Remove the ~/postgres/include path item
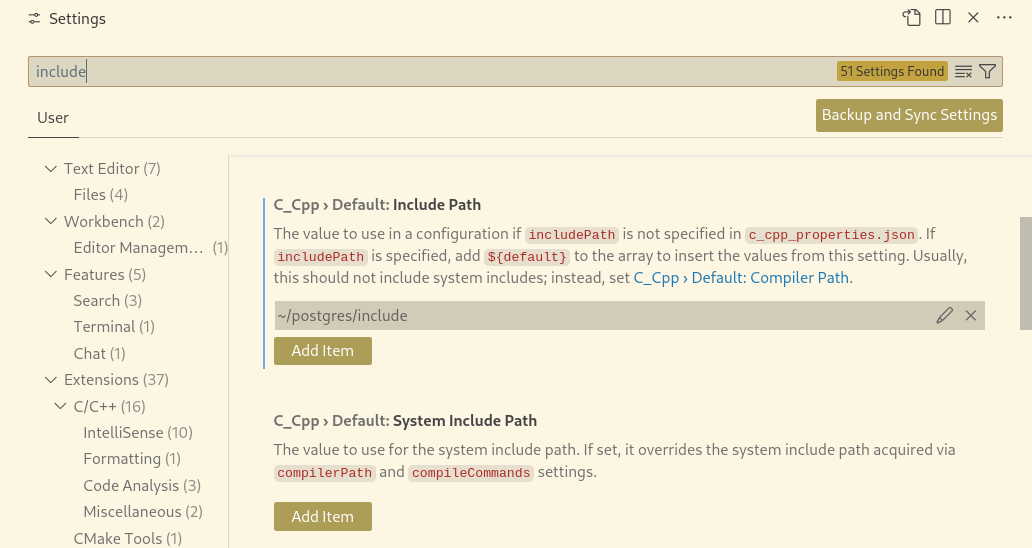Viewport: 1032px width, 548px height. [971, 316]
